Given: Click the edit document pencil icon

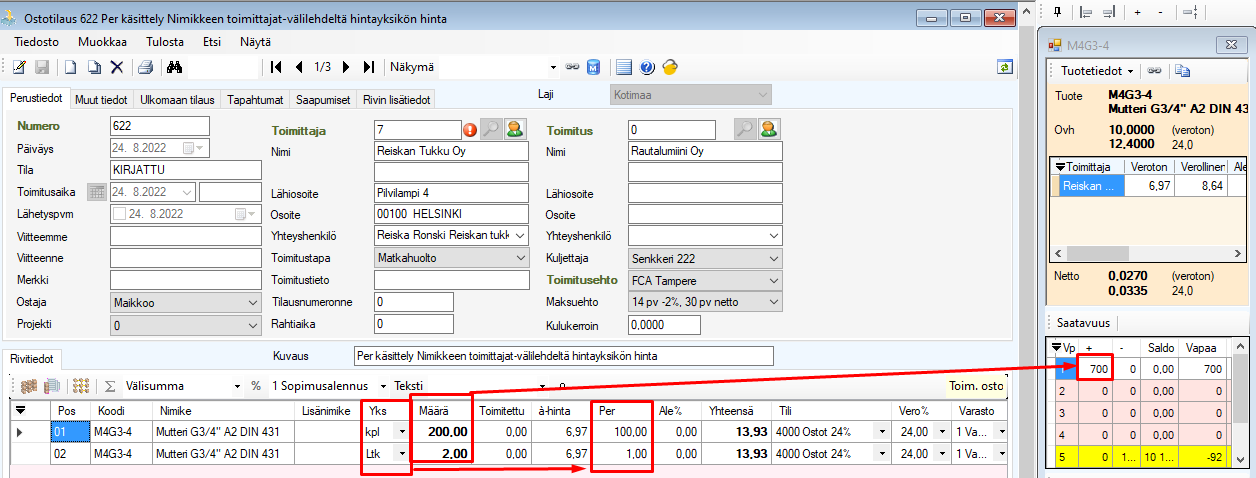Looking at the screenshot, I should (x=20, y=67).
